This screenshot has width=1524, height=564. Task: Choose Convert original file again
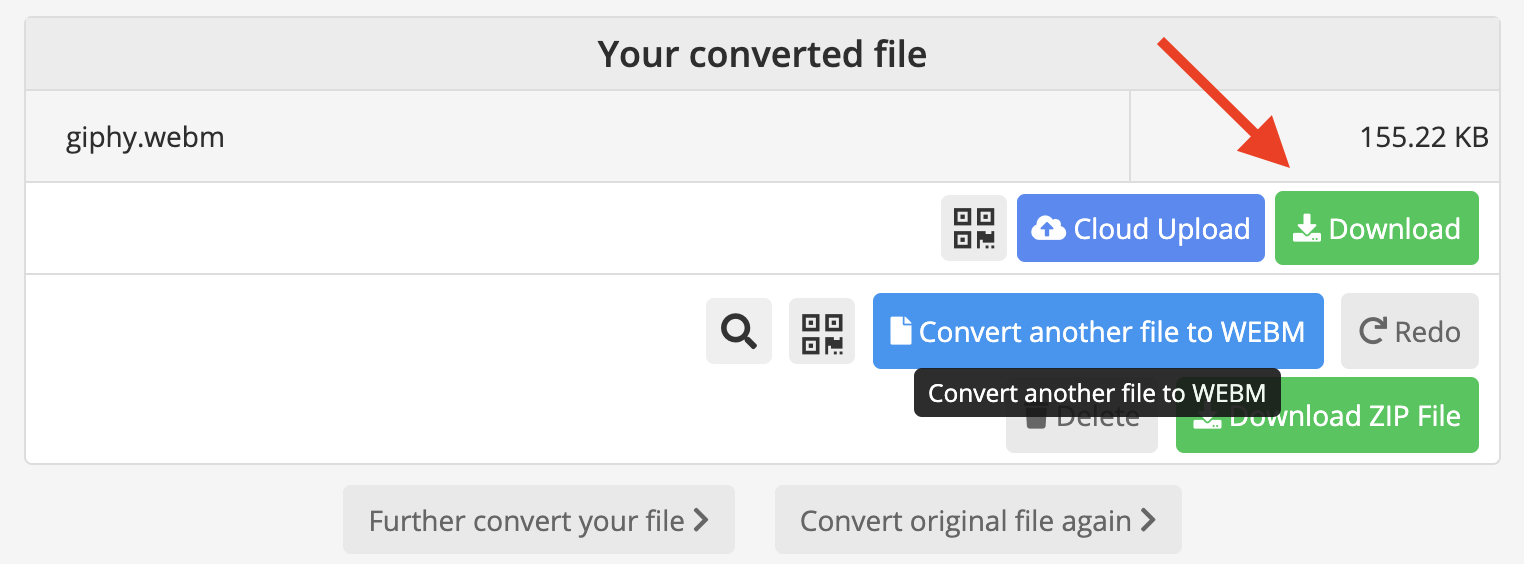(977, 520)
